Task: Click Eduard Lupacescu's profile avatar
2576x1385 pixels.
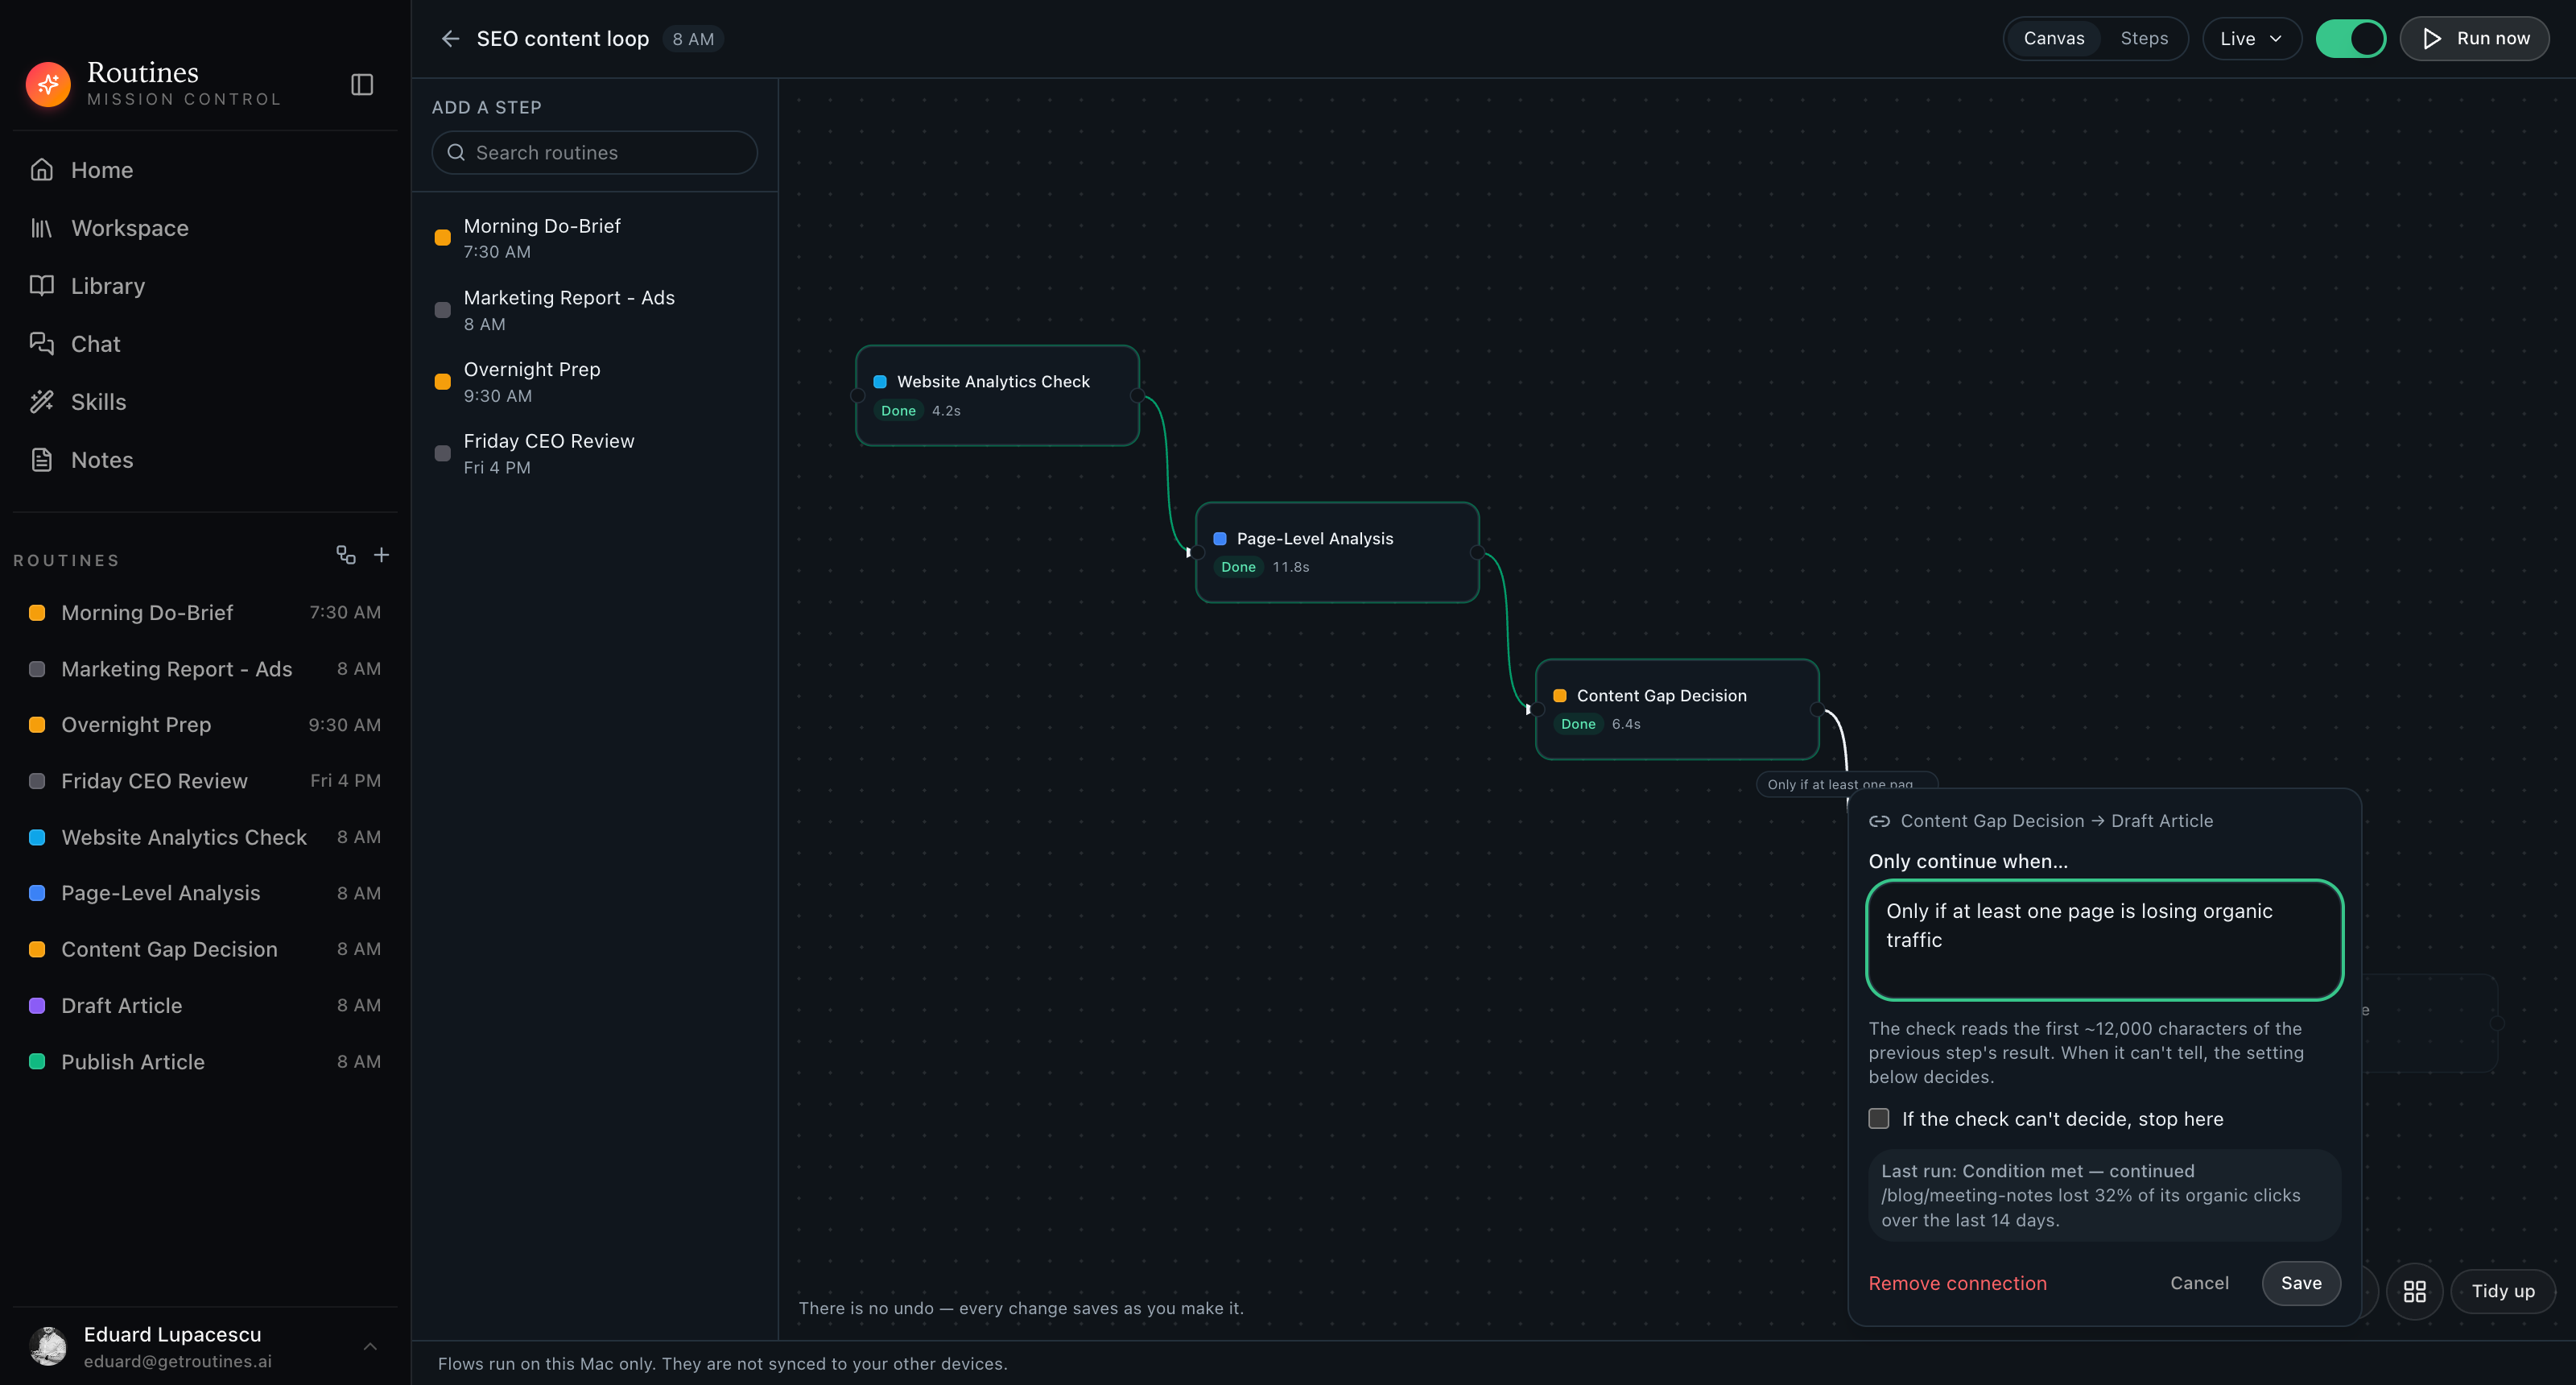Action: [x=48, y=1346]
